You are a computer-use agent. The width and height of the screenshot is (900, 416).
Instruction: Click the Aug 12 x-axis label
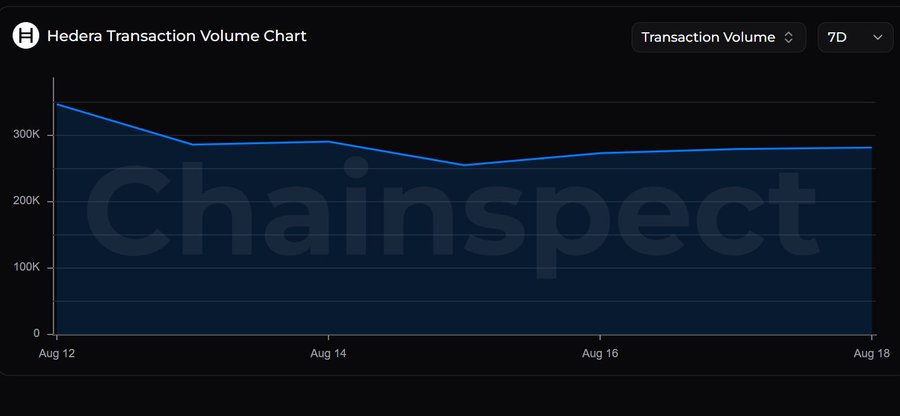pos(57,354)
